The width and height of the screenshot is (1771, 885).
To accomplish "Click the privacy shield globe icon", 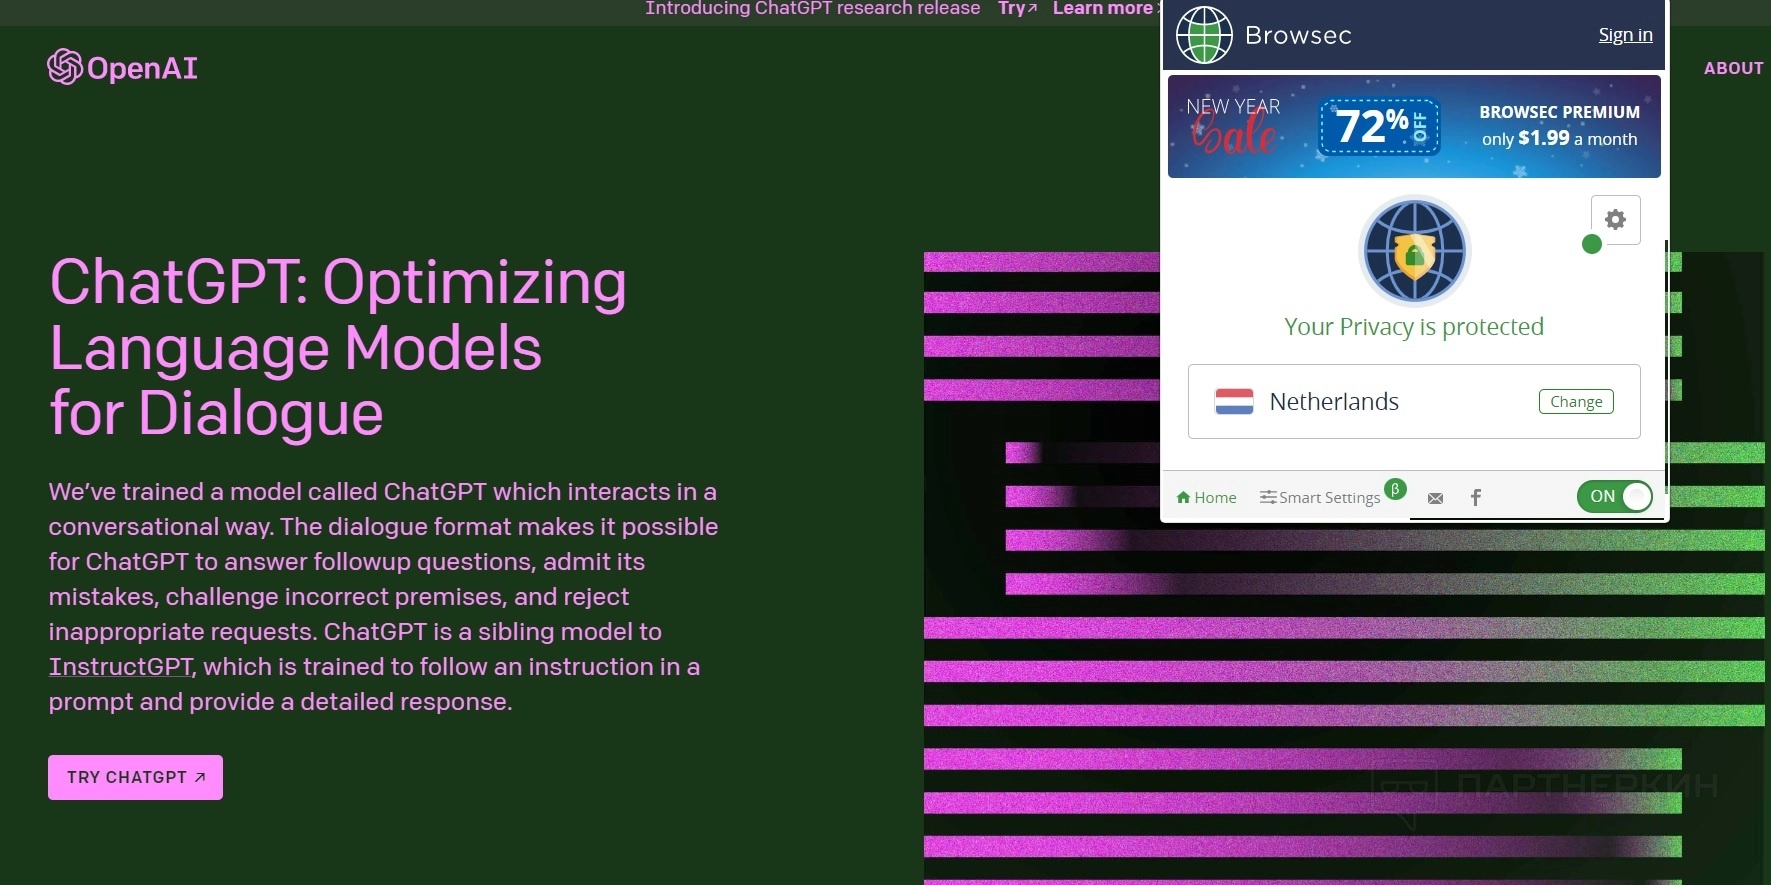I will pyautogui.click(x=1414, y=251).
